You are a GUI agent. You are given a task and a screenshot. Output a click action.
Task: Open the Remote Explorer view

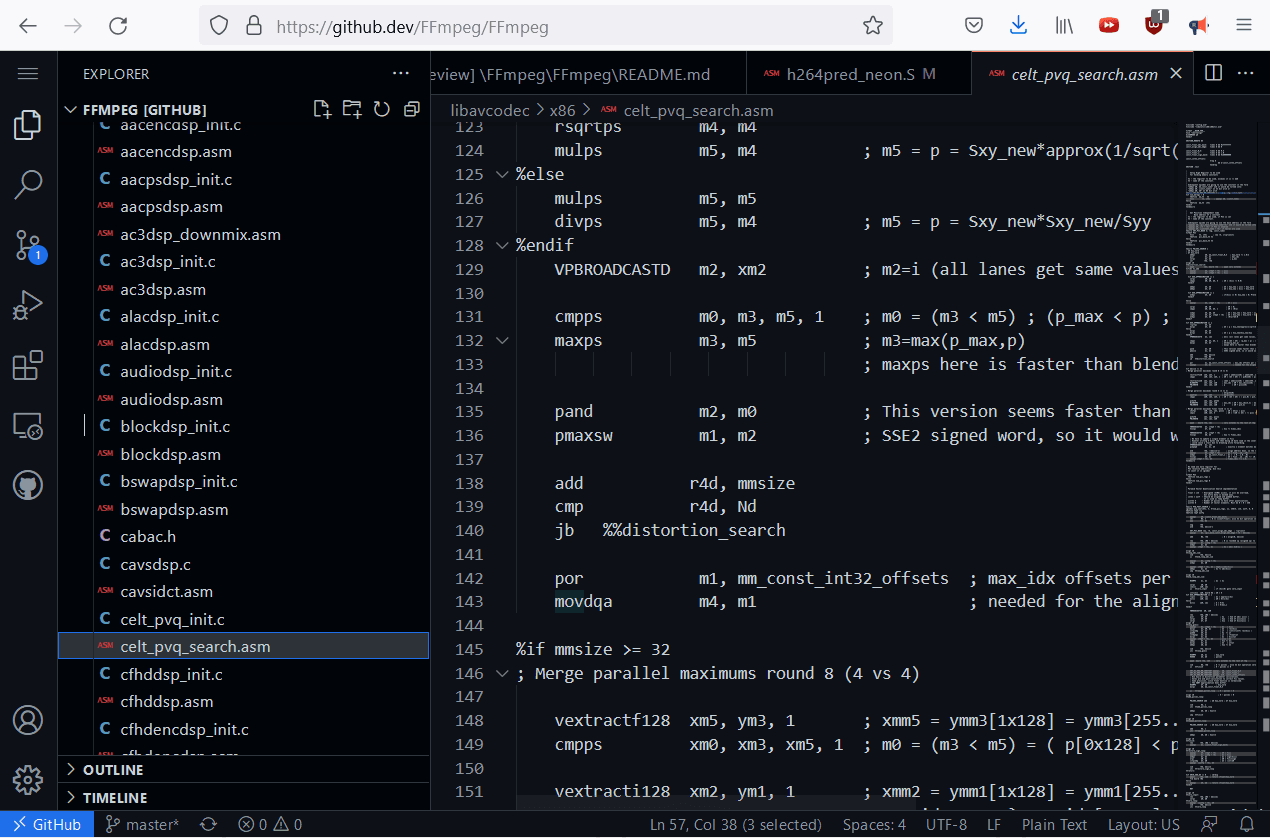pyautogui.click(x=28, y=427)
